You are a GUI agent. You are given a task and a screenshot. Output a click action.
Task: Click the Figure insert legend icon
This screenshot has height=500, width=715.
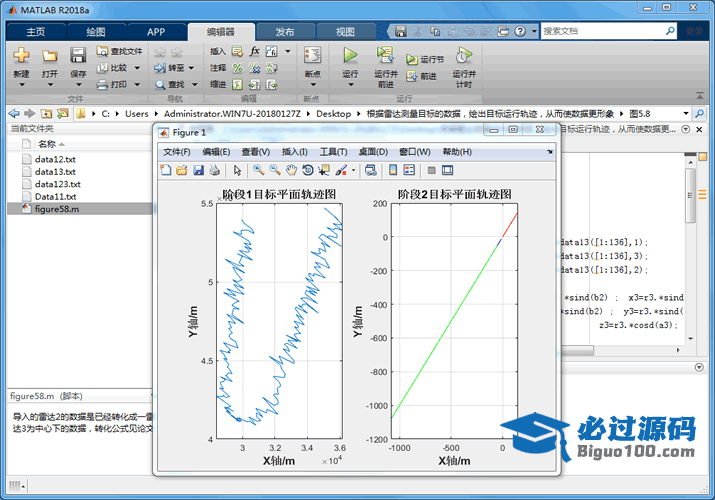(x=409, y=170)
